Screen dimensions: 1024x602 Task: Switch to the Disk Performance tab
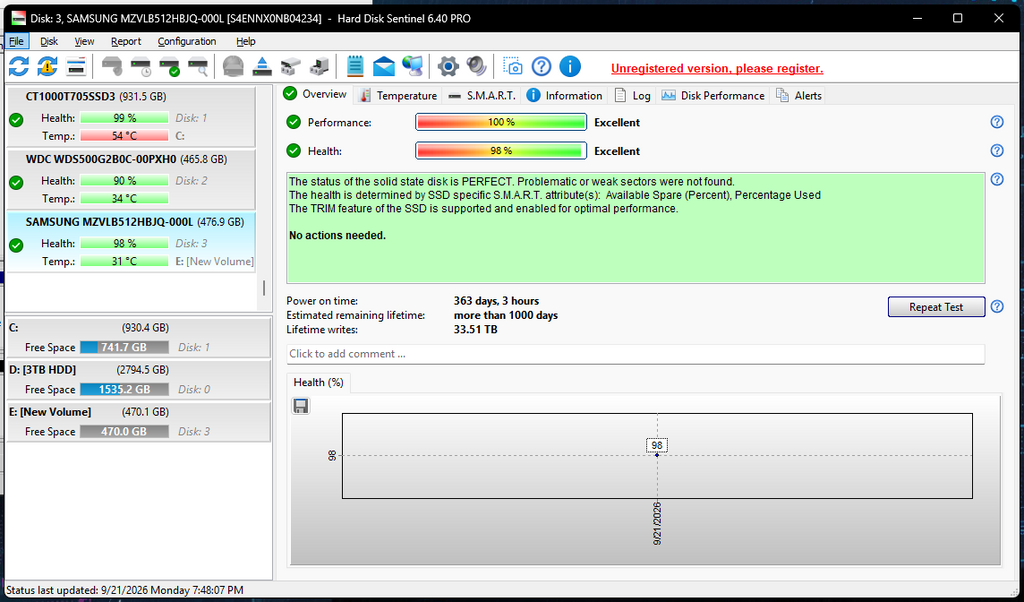(x=712, y=95)
